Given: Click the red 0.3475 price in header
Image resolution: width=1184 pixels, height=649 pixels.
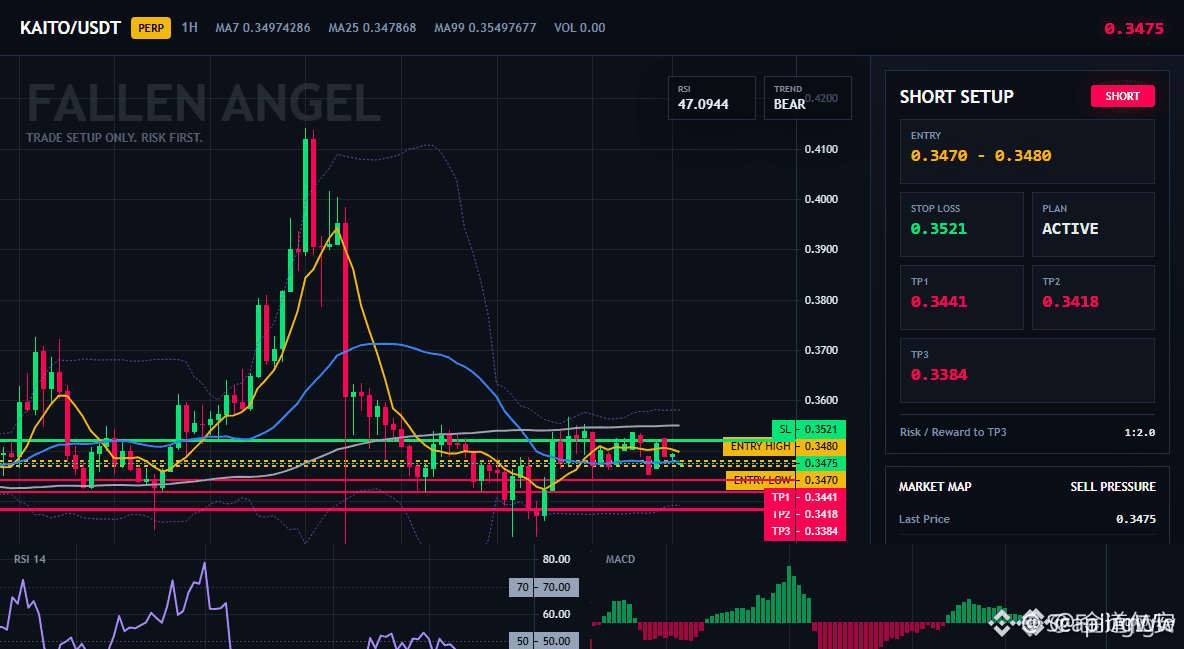Looking at the screenshot, I should click(x=1133, y=29).
